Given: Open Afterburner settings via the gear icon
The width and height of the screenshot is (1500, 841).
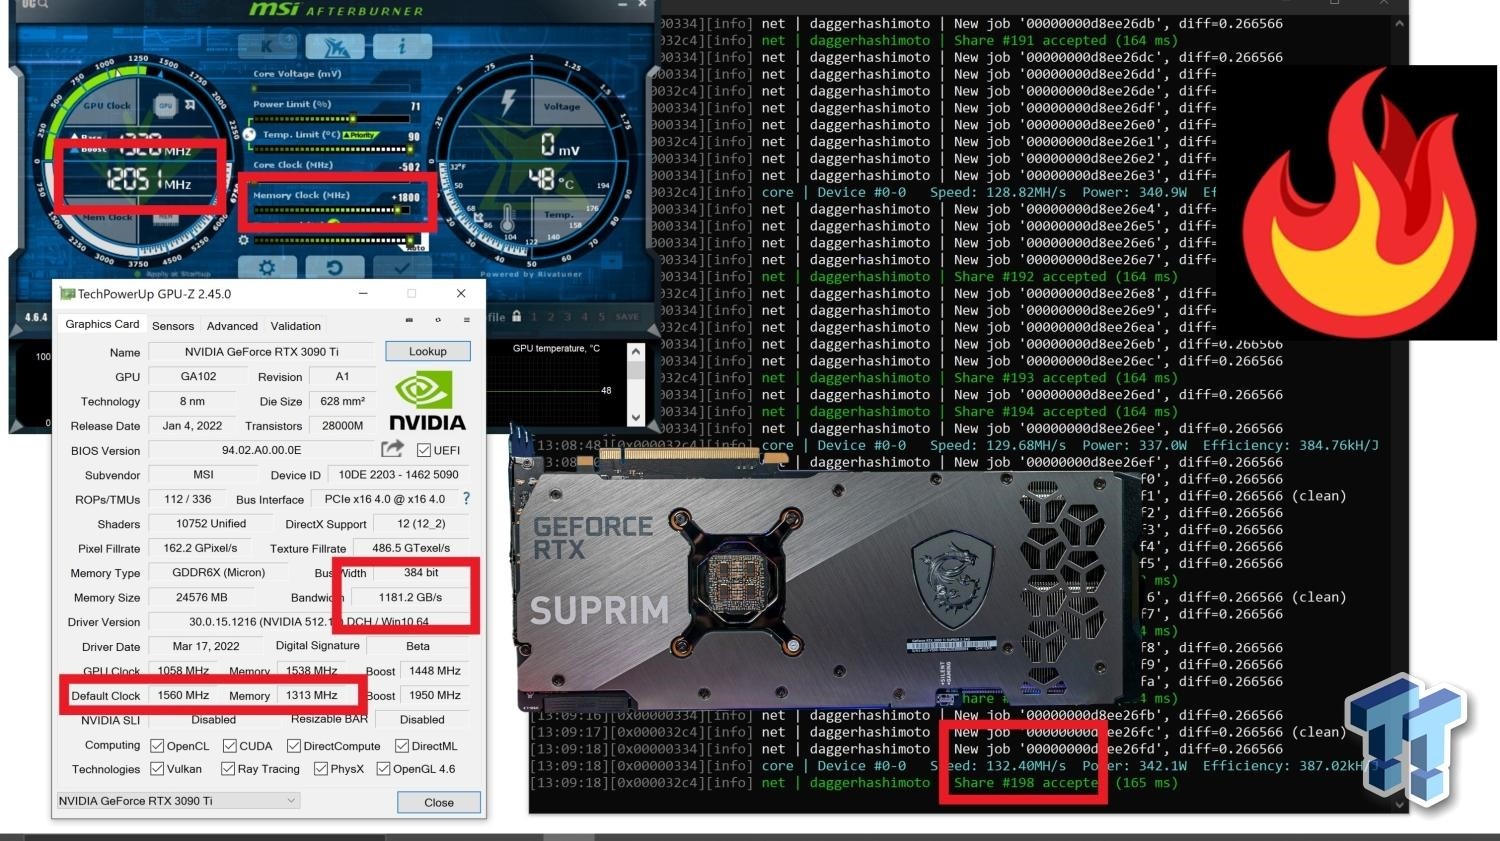Looking at the screenshot, I should coord(267,266).
